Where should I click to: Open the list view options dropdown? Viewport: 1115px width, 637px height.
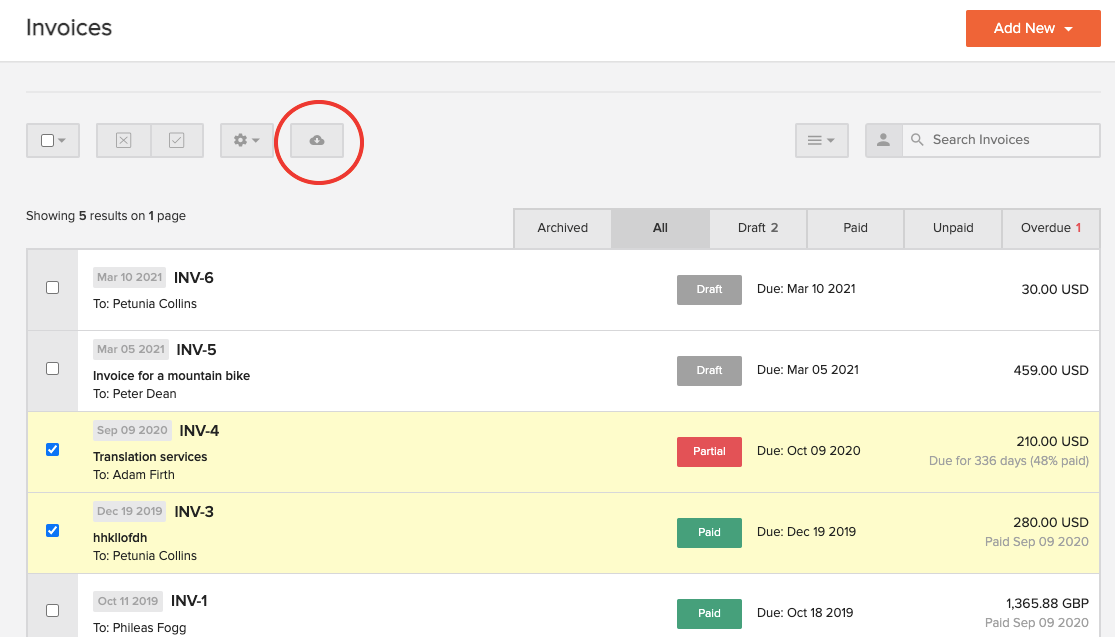click(821, 140)
